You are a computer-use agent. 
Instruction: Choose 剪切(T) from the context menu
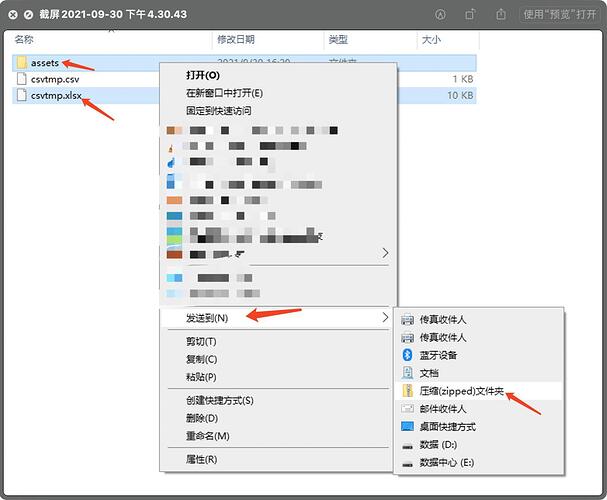point(278,341)
